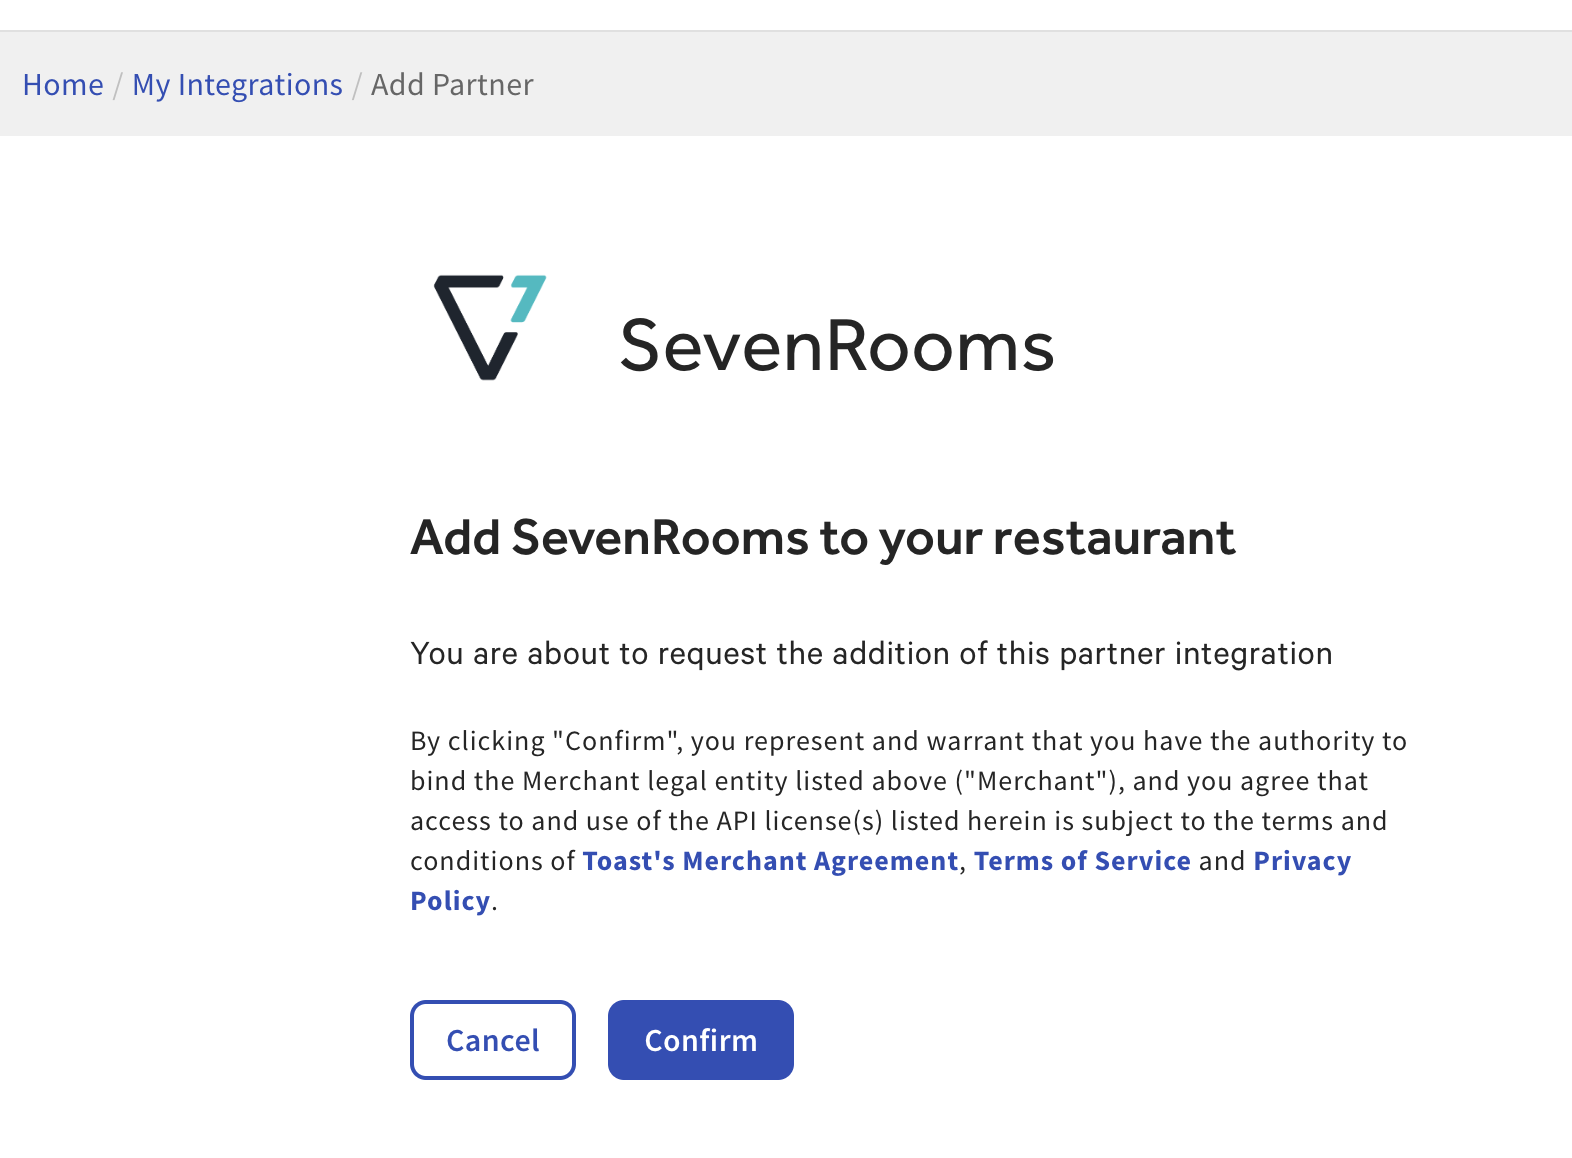Click the gray breadcrumb navigation bar
The image size is (1572, 1158).
point(786,84)
